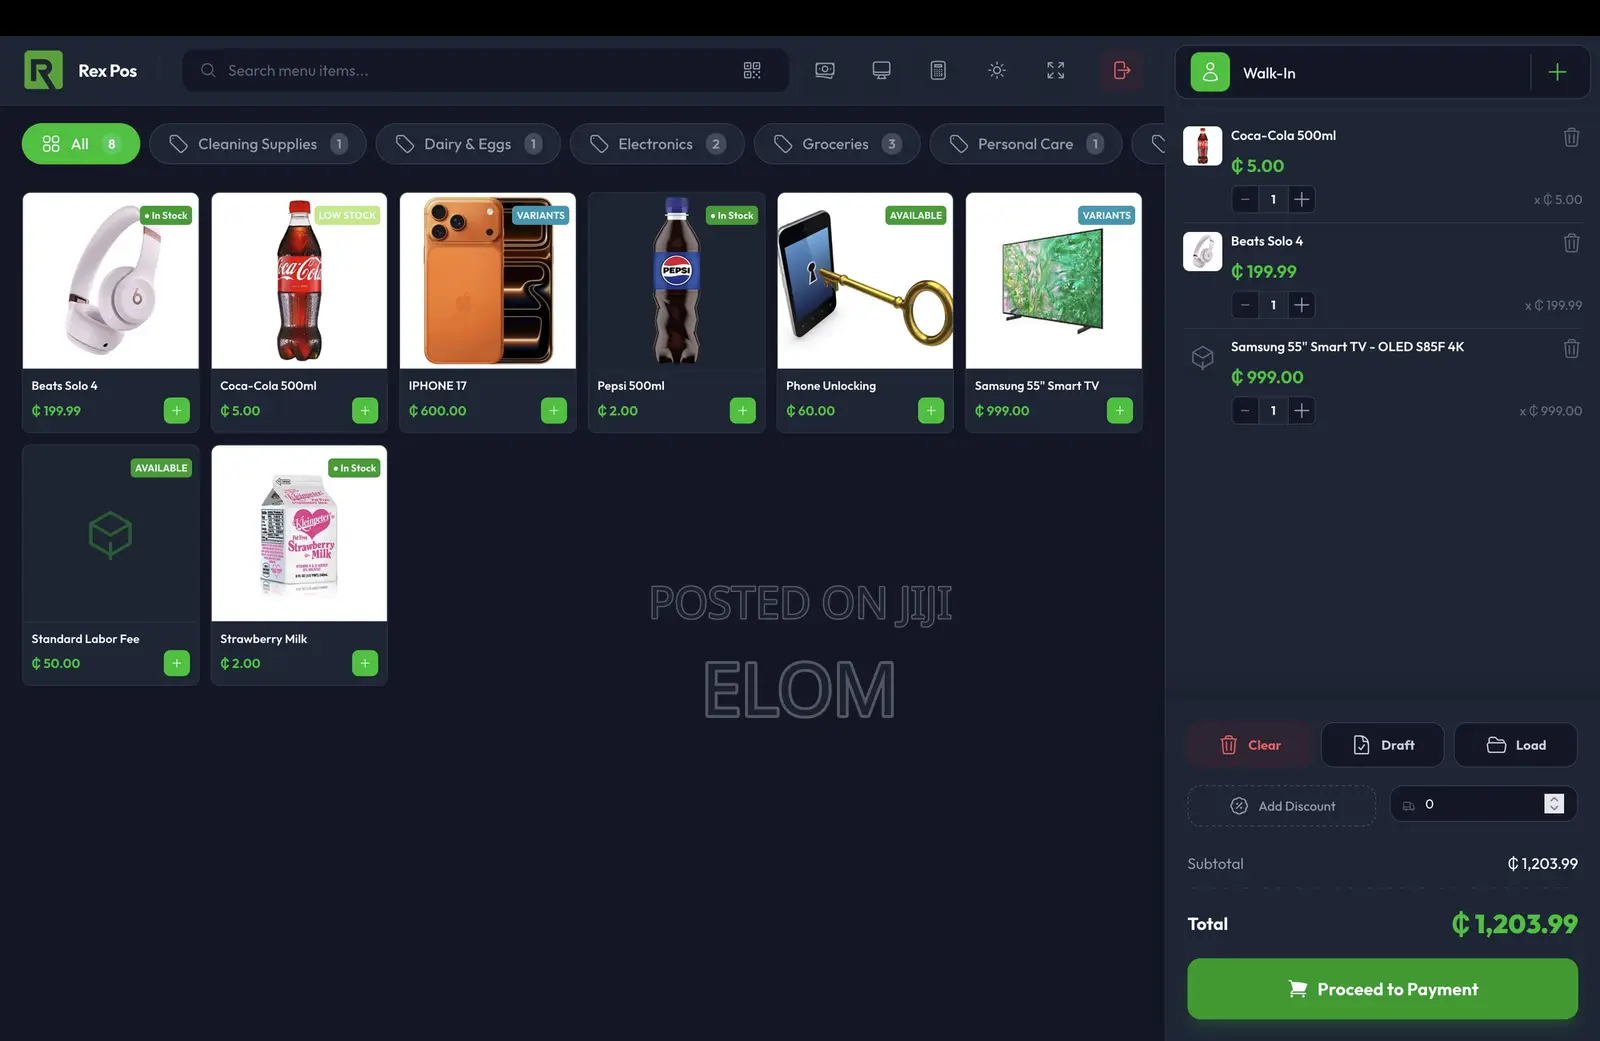Viewport: 1600px width, 1041px height.
Task: Click Add Discount button
Action: [x=1282, y=806]
